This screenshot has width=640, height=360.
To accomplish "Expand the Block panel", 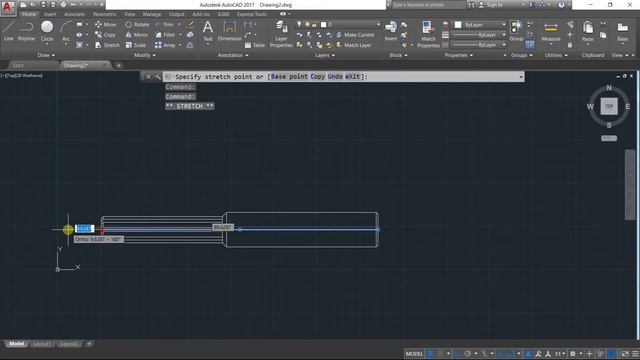I will 398,55.
